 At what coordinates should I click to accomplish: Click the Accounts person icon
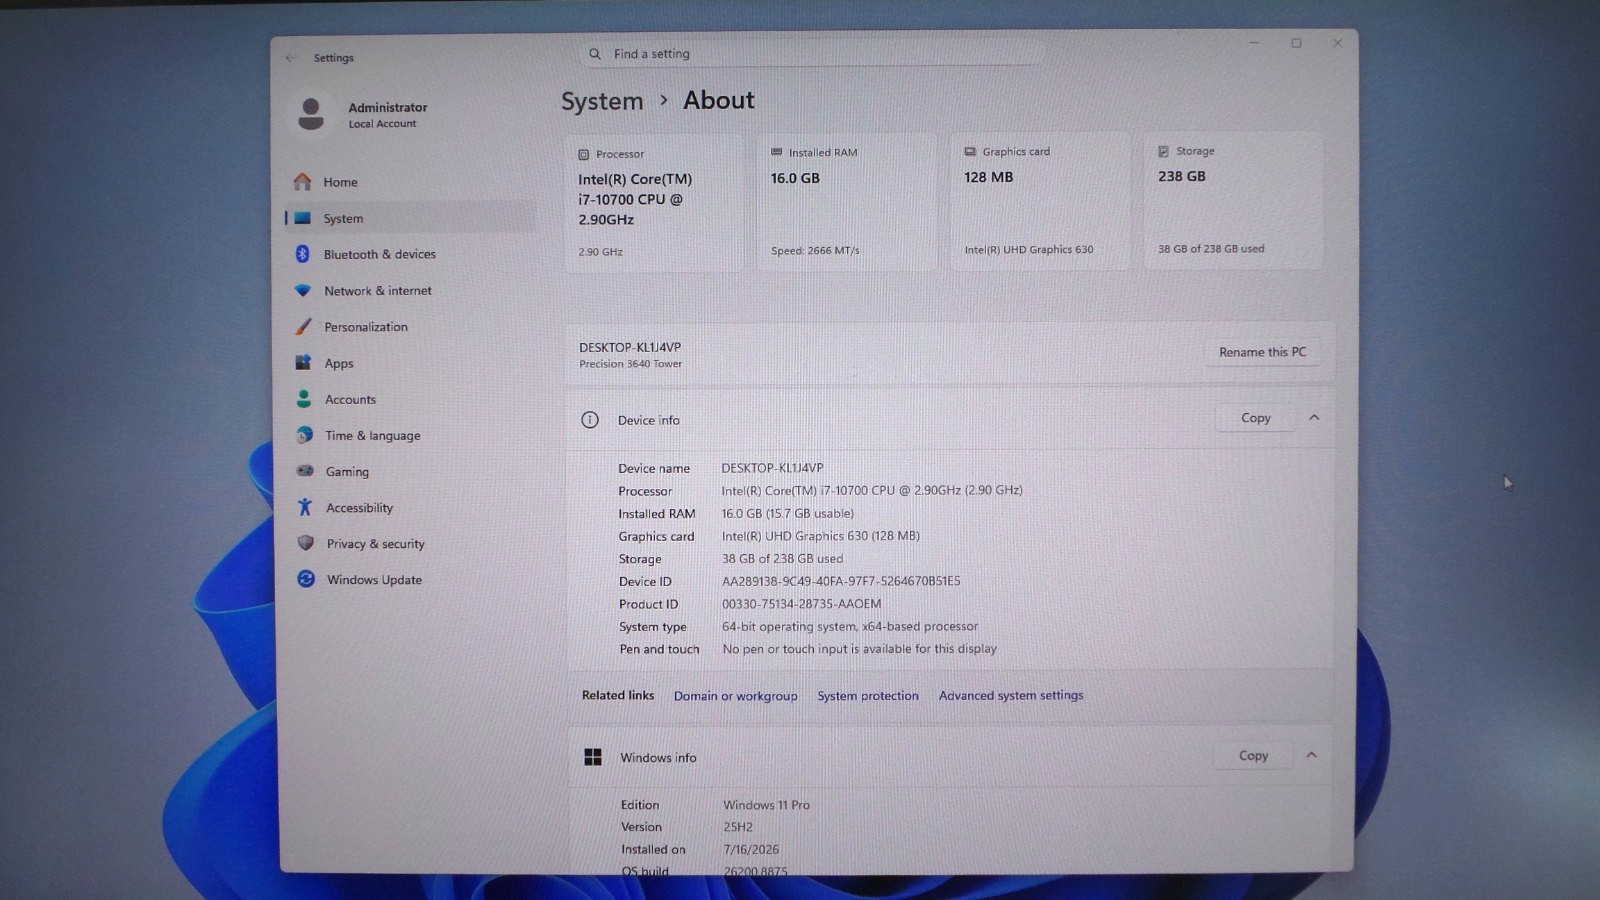tap(304, 399)
